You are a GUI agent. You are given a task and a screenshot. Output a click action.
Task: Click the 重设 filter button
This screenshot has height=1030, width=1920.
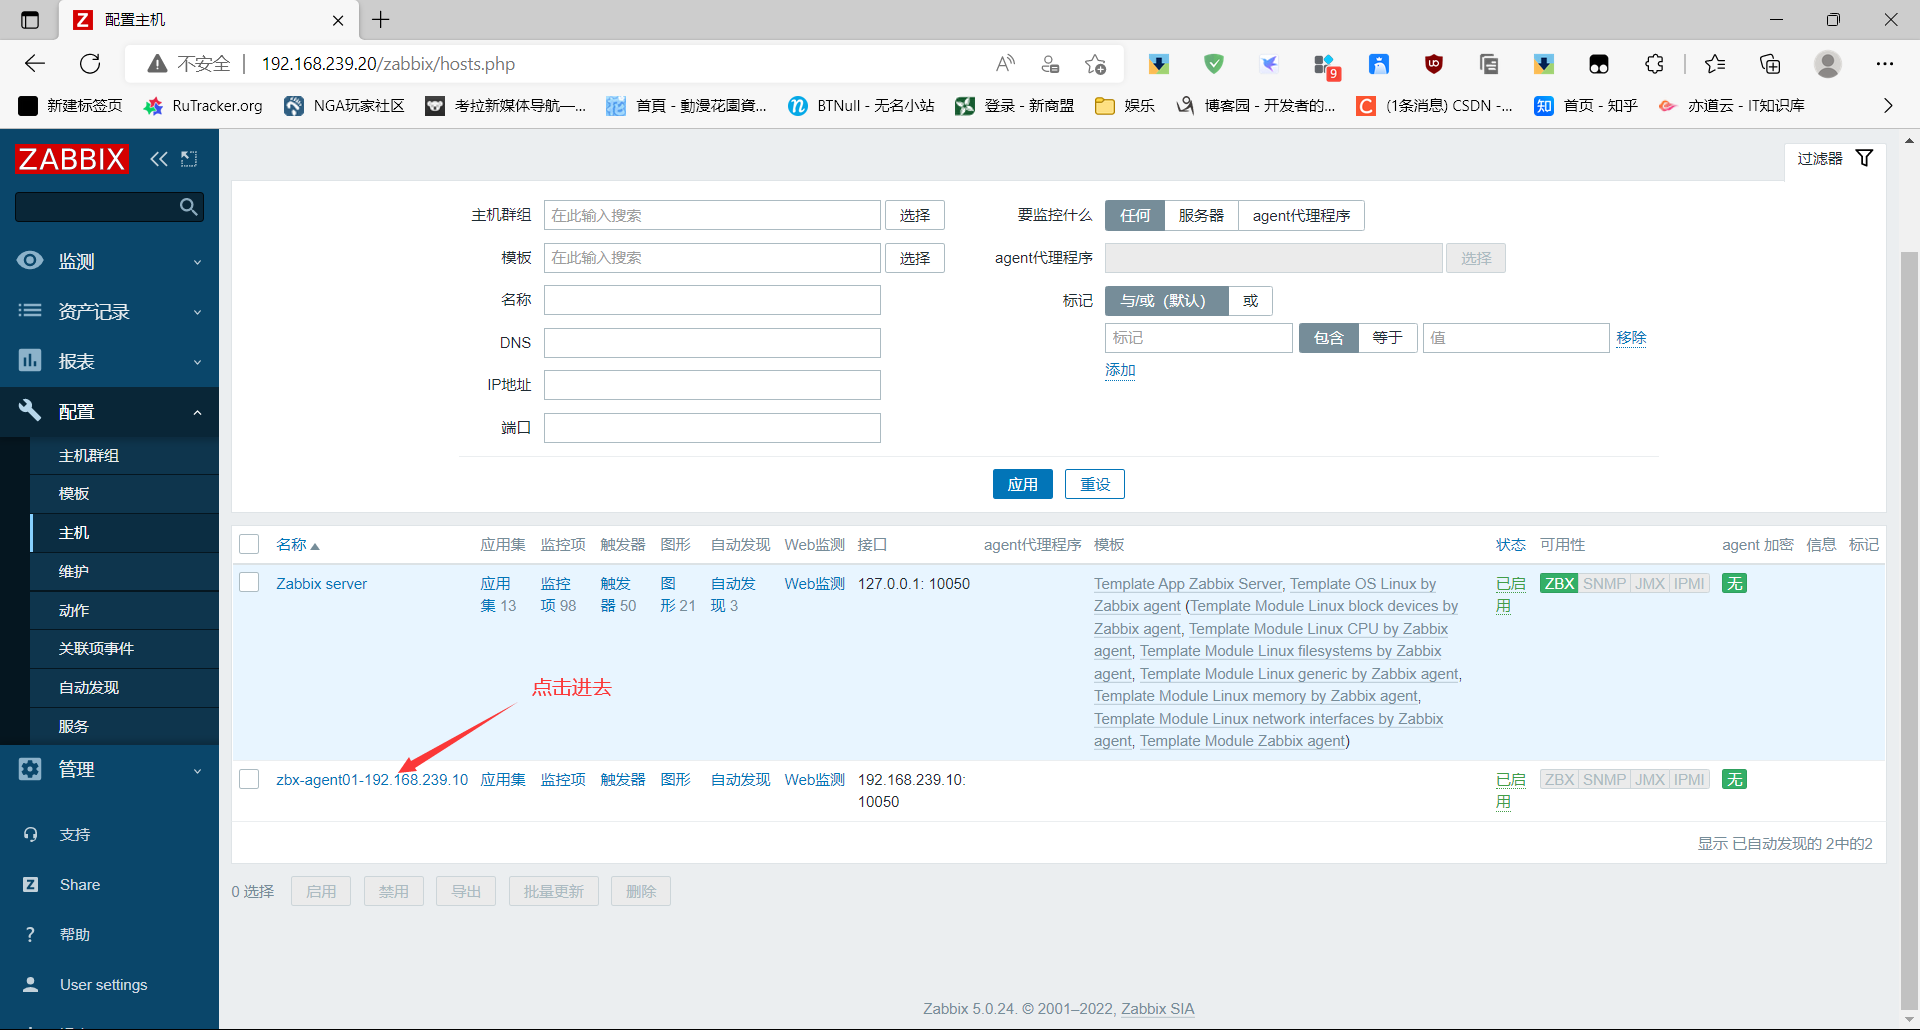pos(1095,484)
